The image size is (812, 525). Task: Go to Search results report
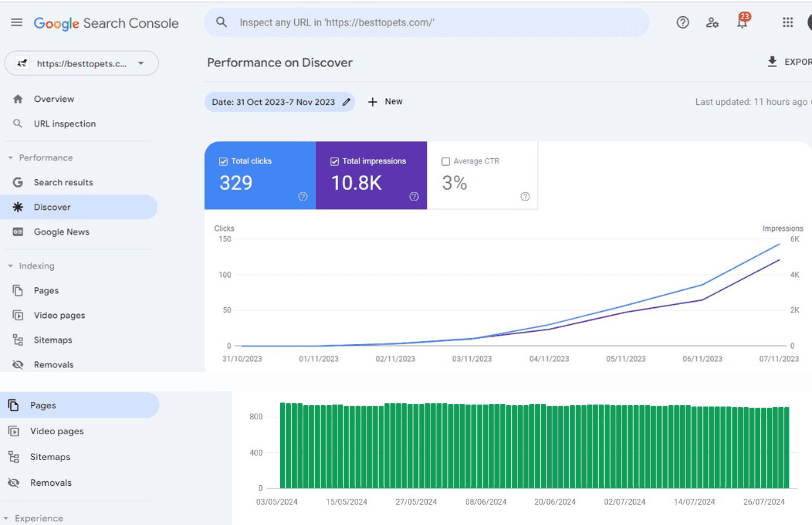point(79,182)
